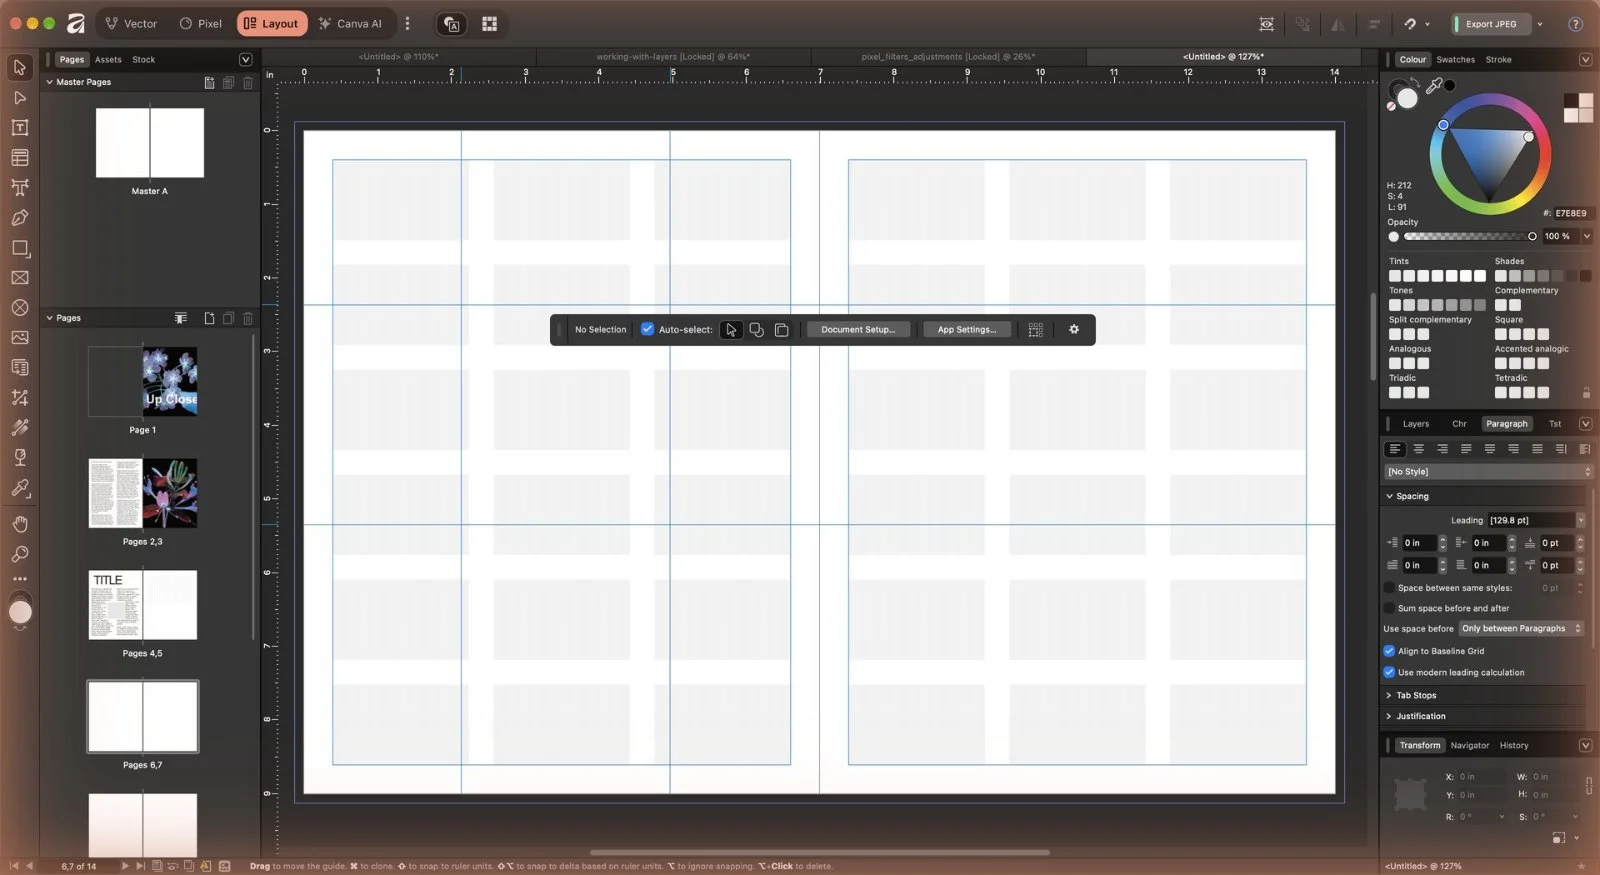Enable Space between same styles
The image size is (1600, 875).
1389,588
